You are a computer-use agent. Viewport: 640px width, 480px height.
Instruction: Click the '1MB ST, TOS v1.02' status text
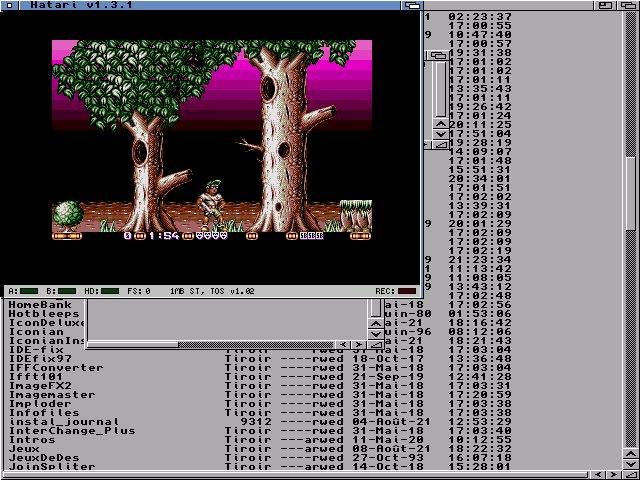(x=212, y=291)
